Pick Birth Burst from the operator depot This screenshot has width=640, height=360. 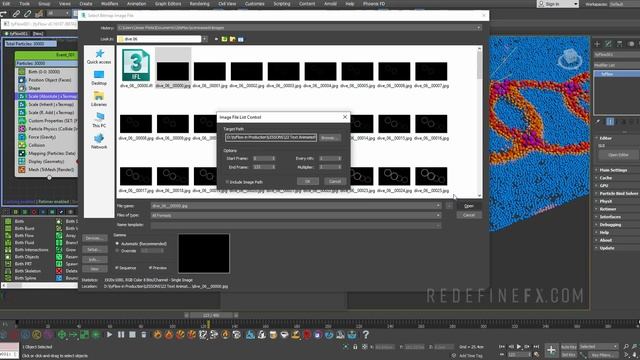[24, 228]
